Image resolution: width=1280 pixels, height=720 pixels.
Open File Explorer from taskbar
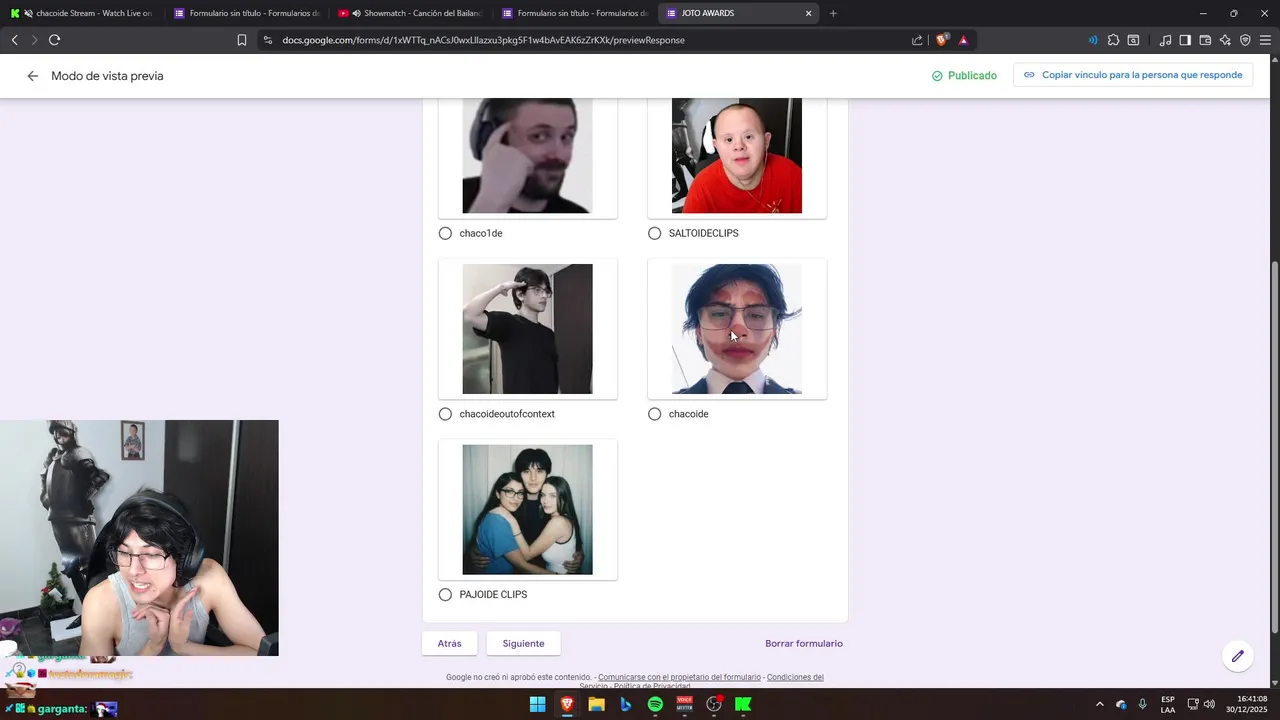596,704
